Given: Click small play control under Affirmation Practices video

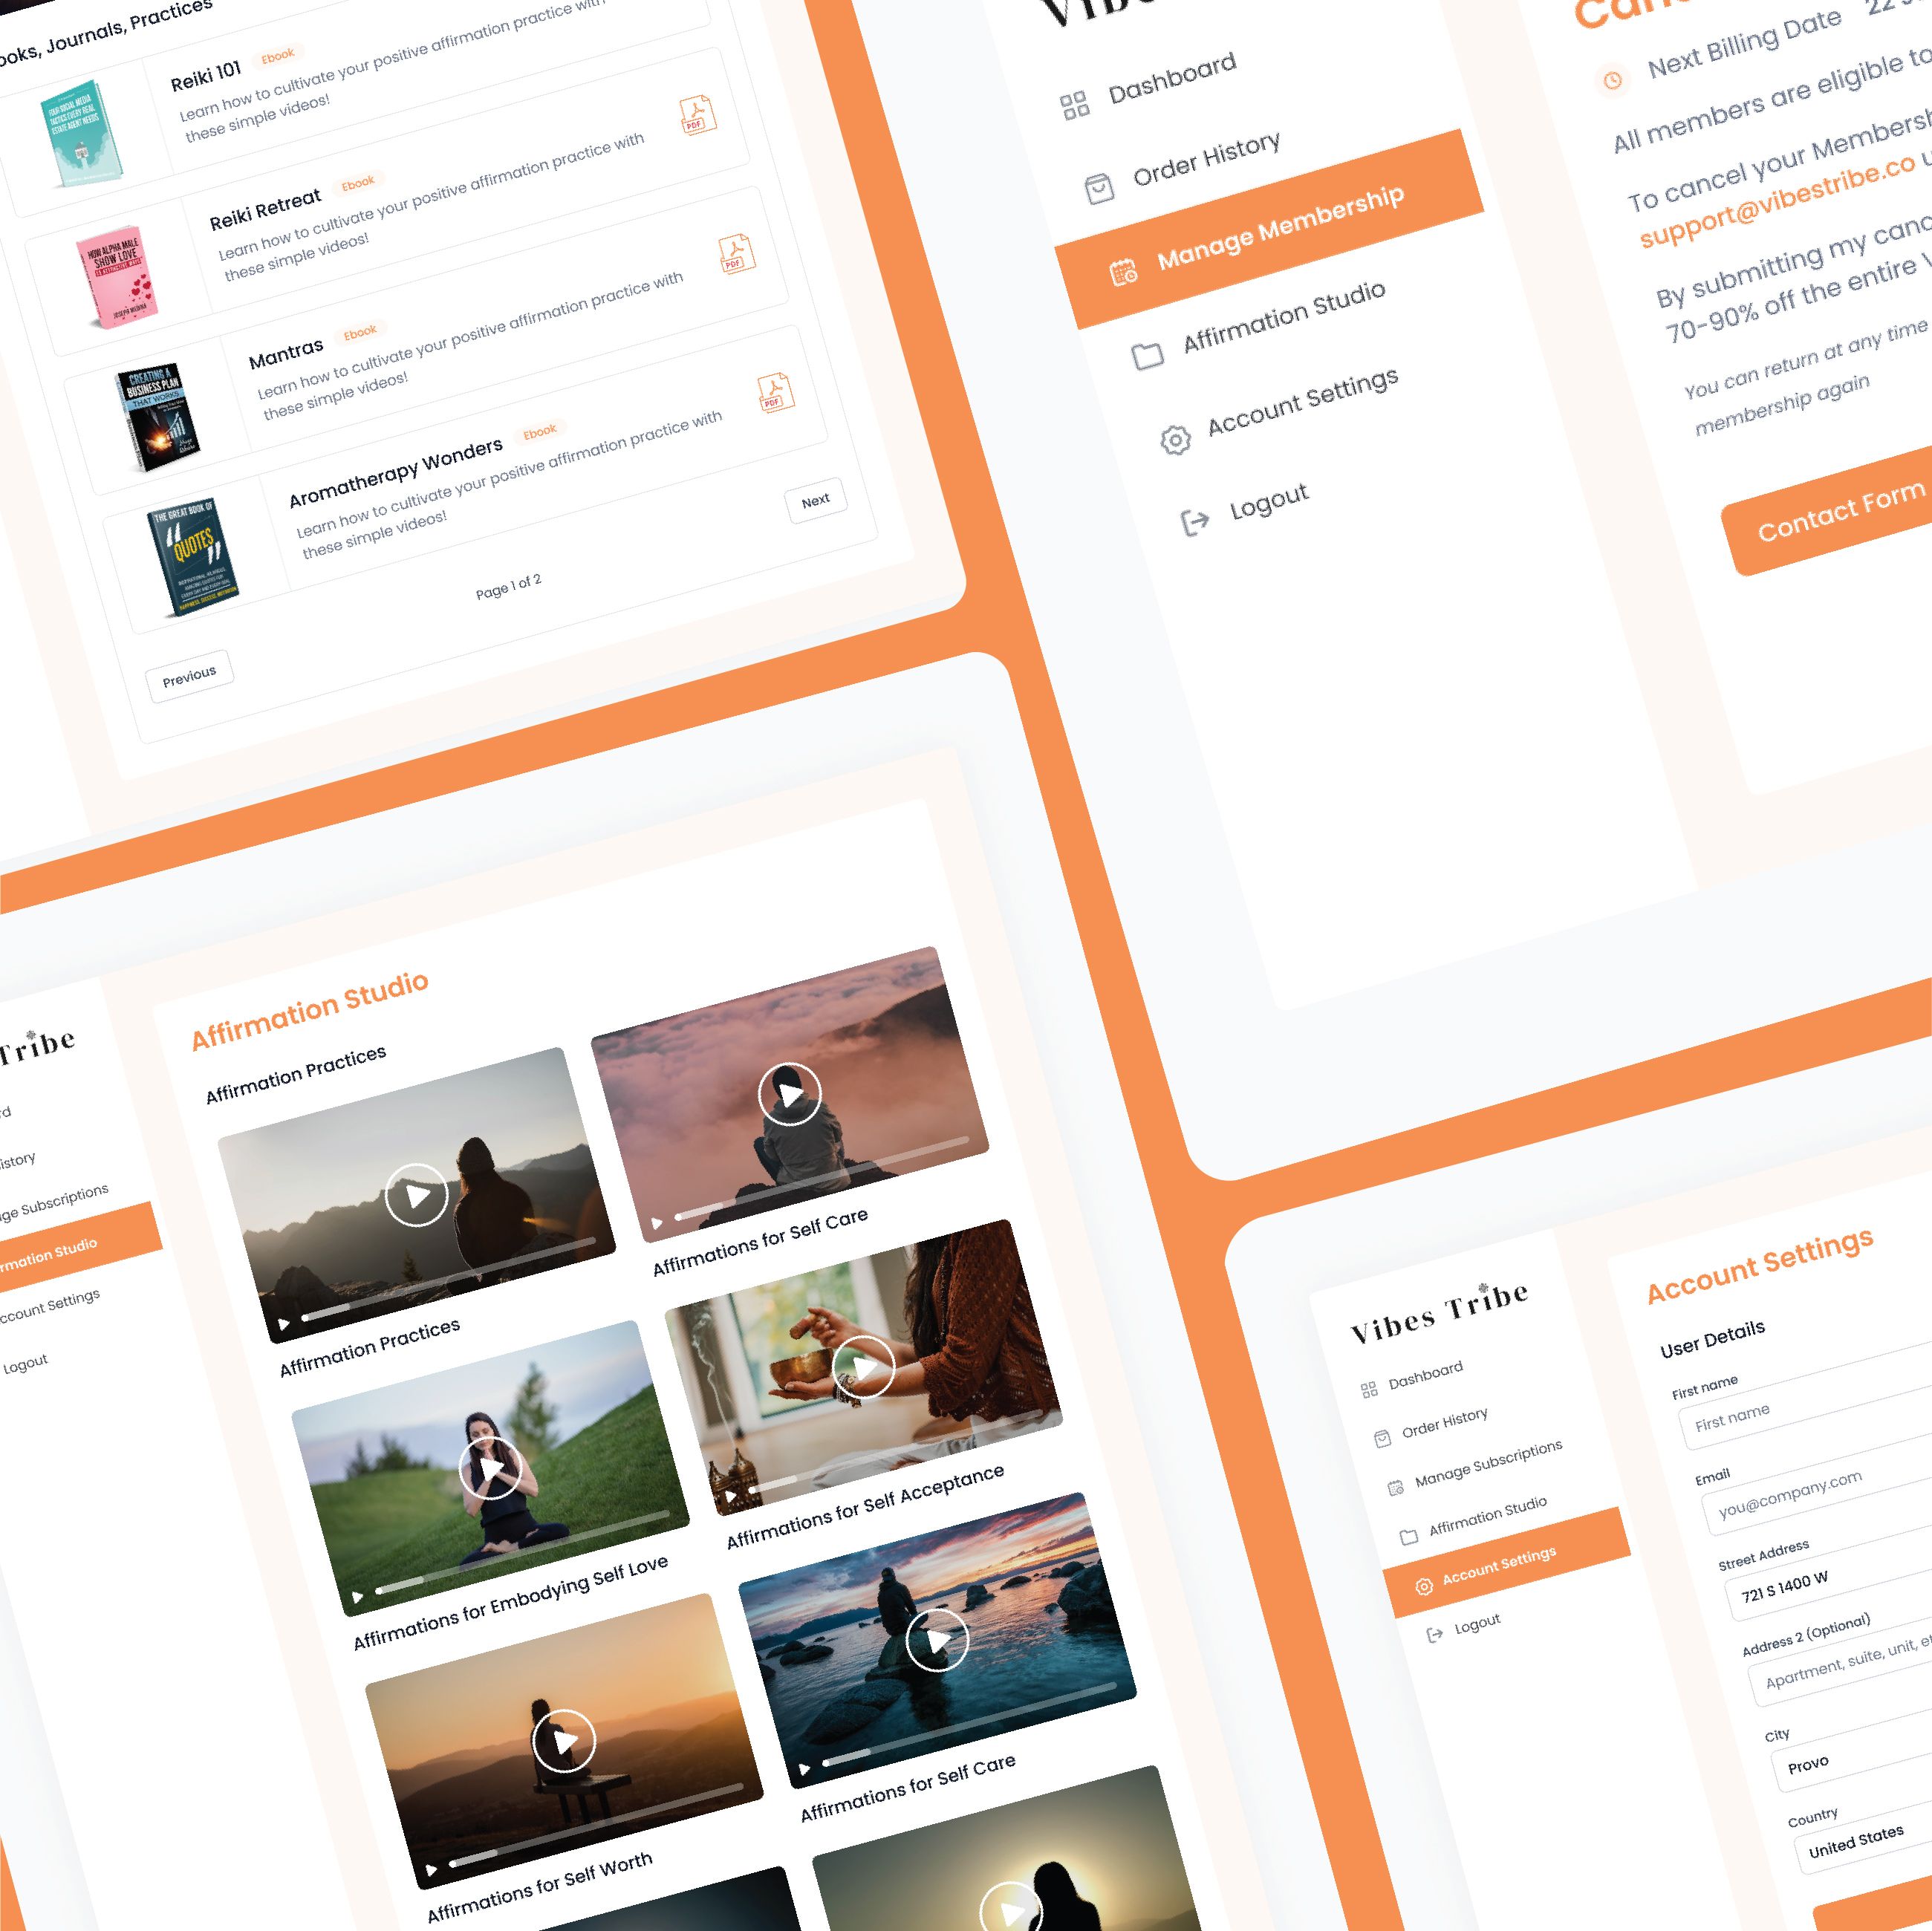Looking at the screenshot, I should coord(283,1324).
